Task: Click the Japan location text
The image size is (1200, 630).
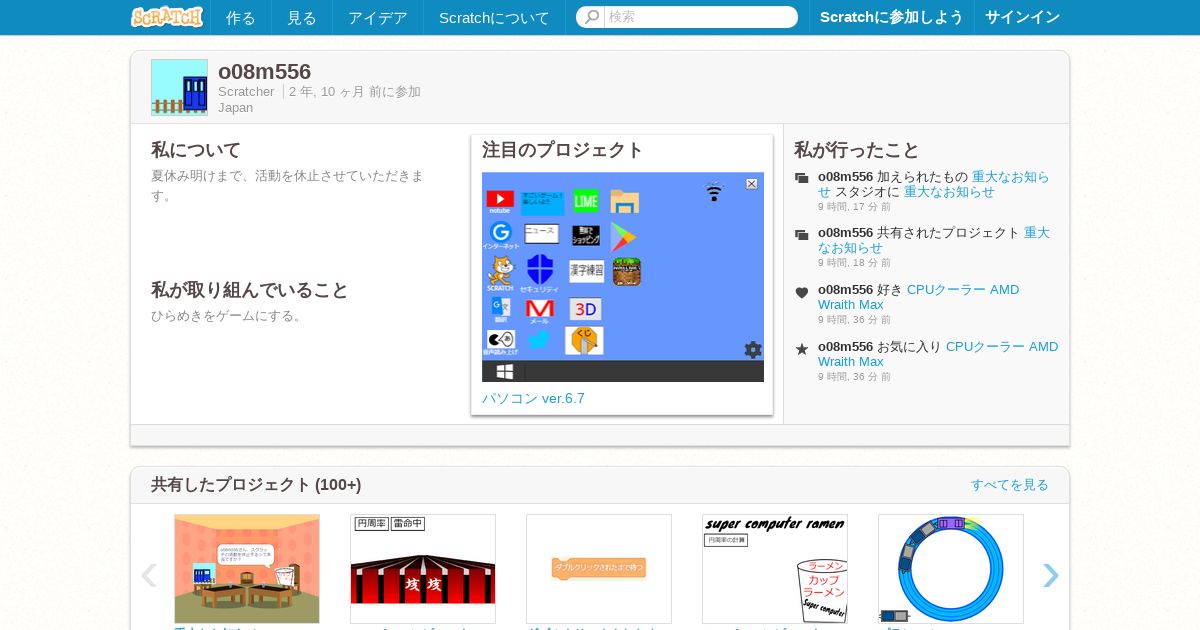Action: [236, 108]
